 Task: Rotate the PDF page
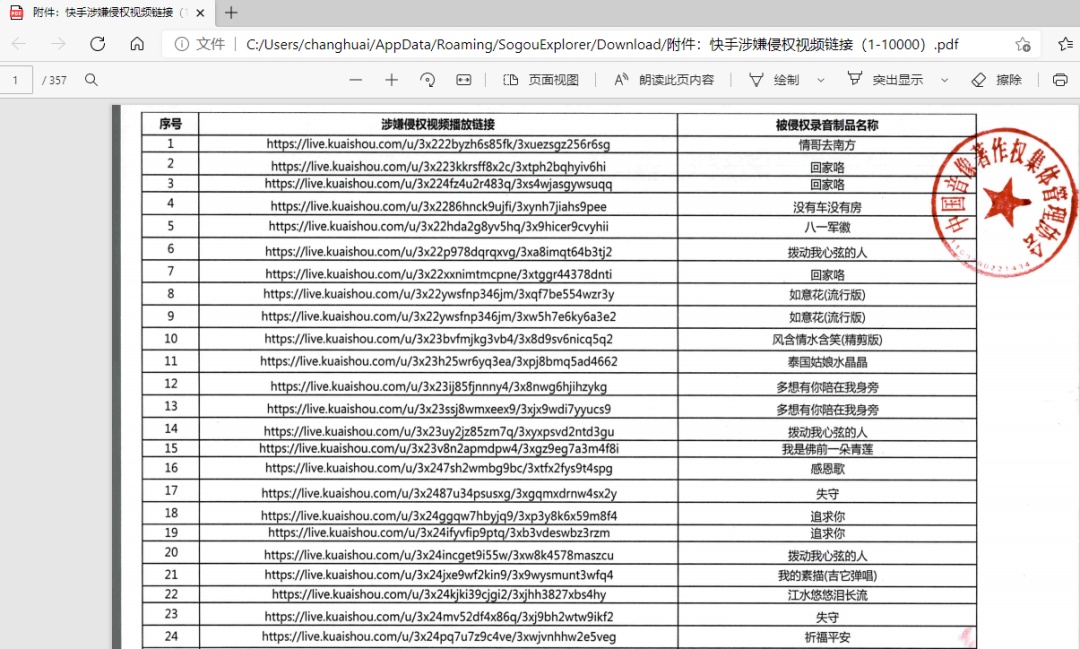tap(427, 80)
